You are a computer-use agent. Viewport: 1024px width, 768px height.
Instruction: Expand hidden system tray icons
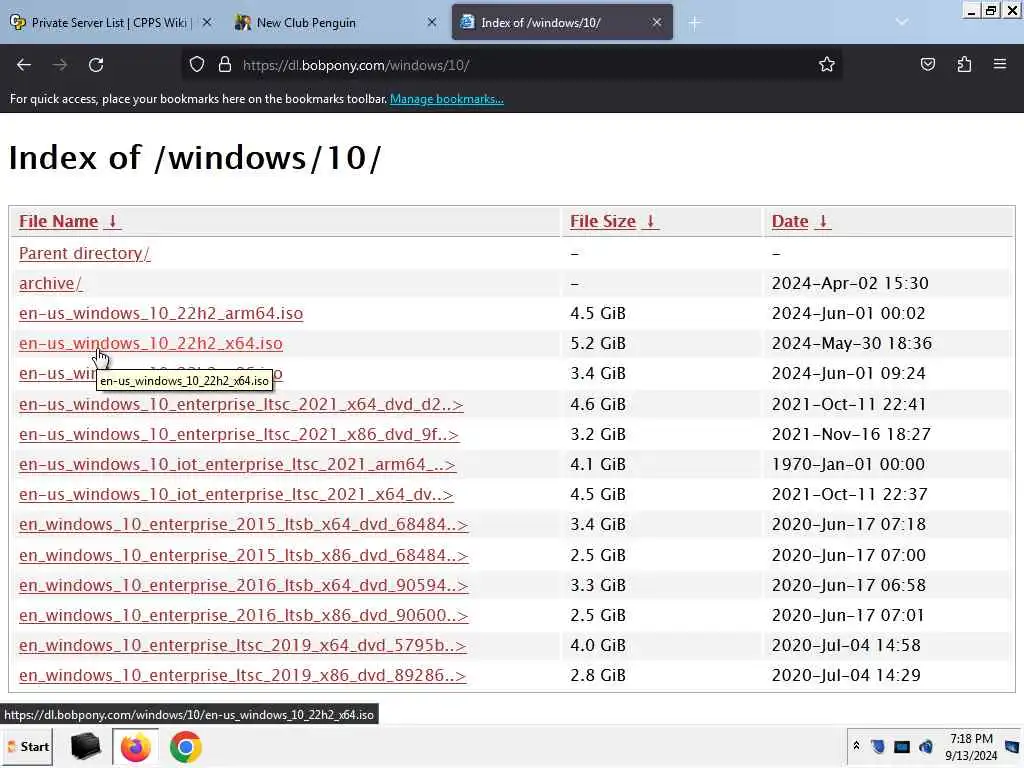click(856, 746)
